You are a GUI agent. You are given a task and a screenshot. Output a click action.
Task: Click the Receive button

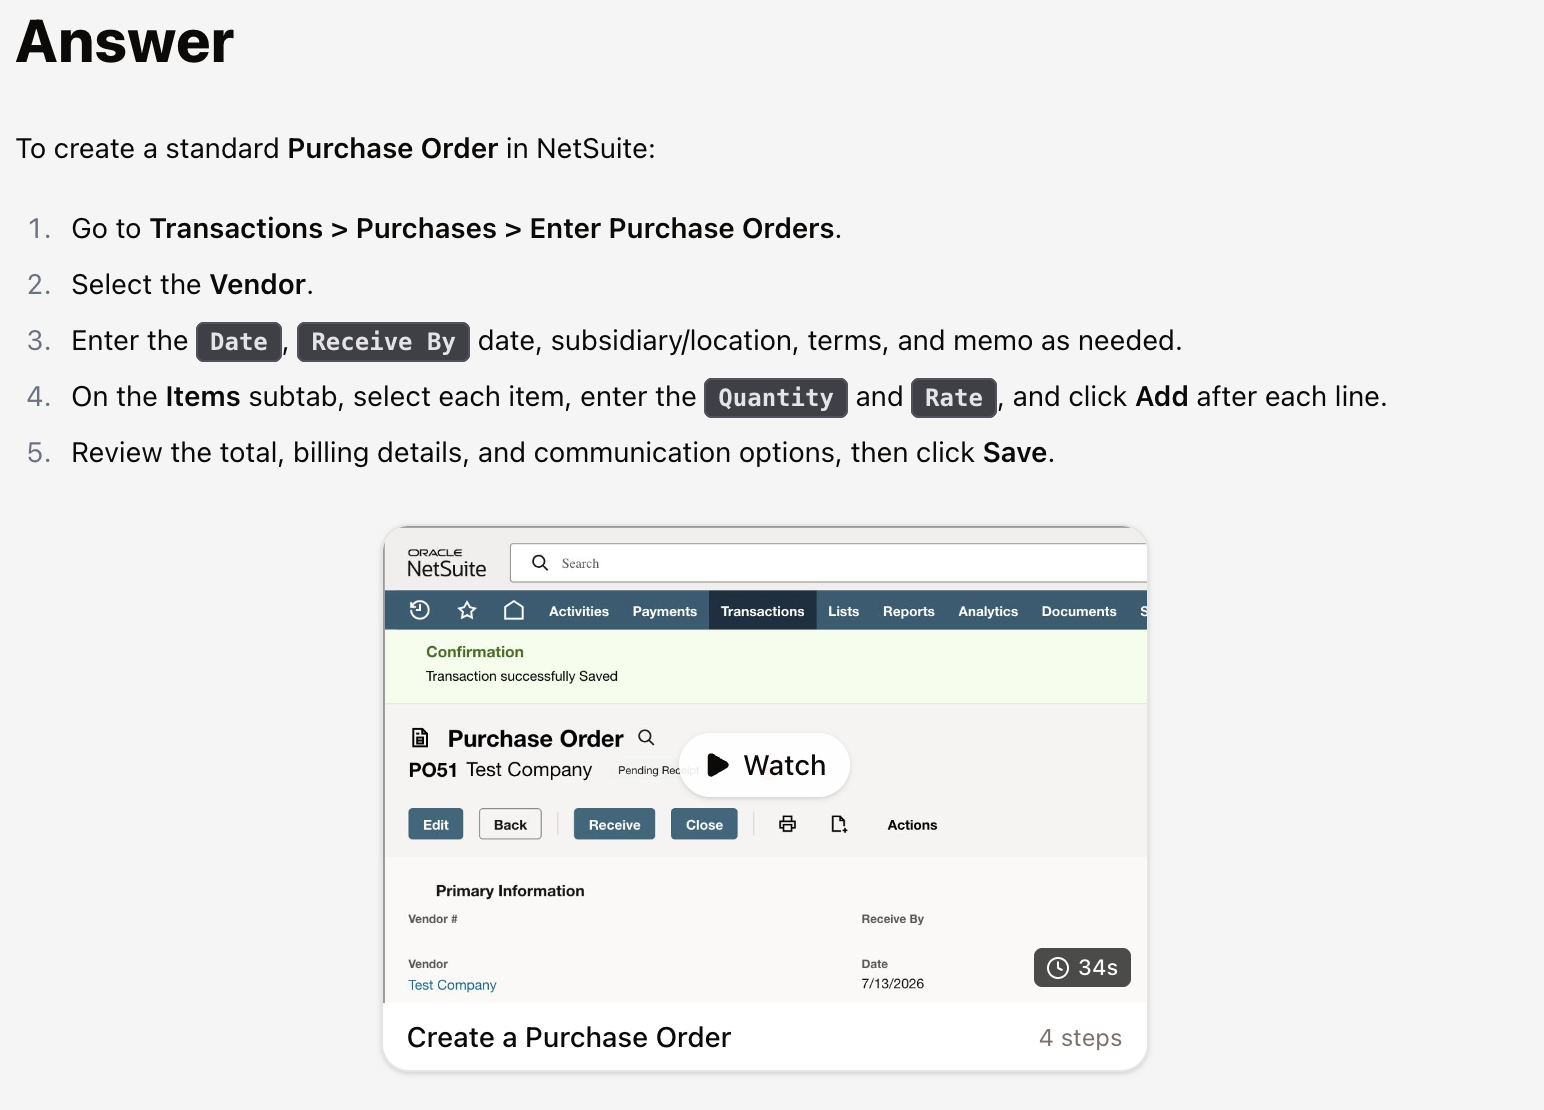coord(615,824)
